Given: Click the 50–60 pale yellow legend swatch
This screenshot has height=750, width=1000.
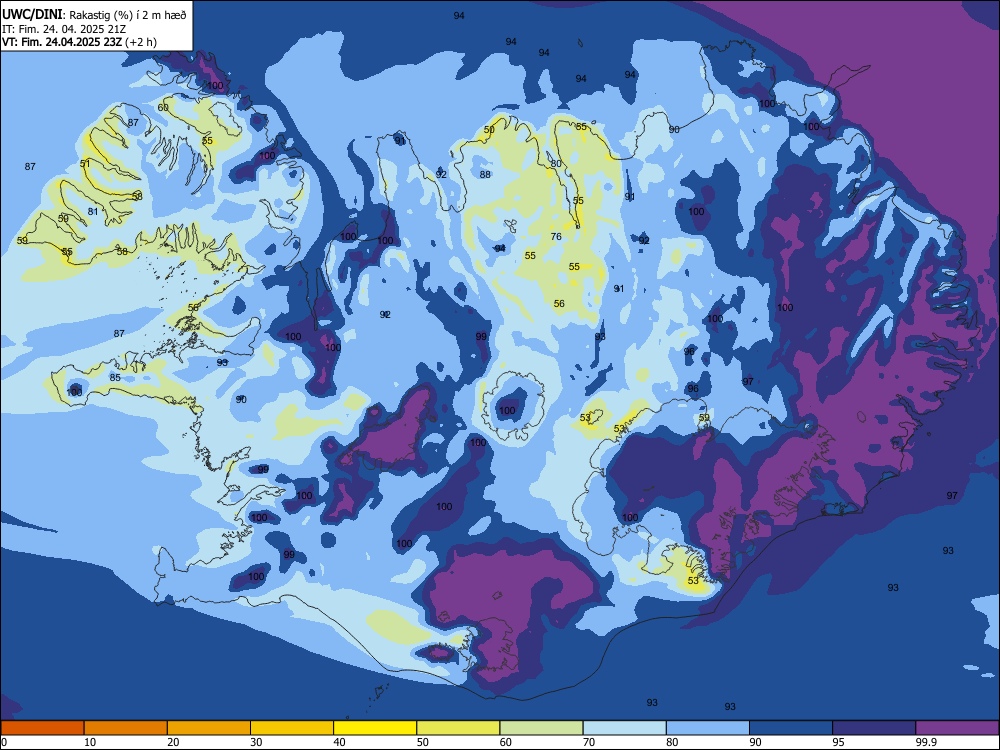Looking at the screenshot, I should pos(458,728).
